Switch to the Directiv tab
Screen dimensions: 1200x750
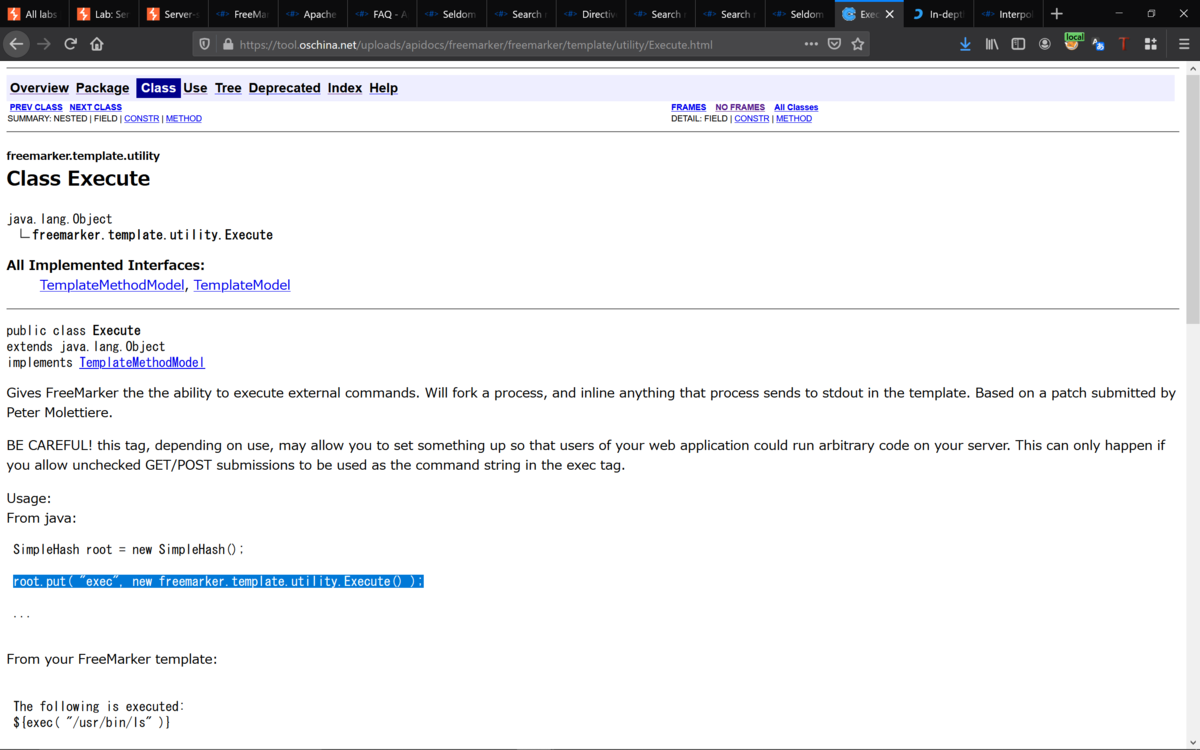coord(590,14)
